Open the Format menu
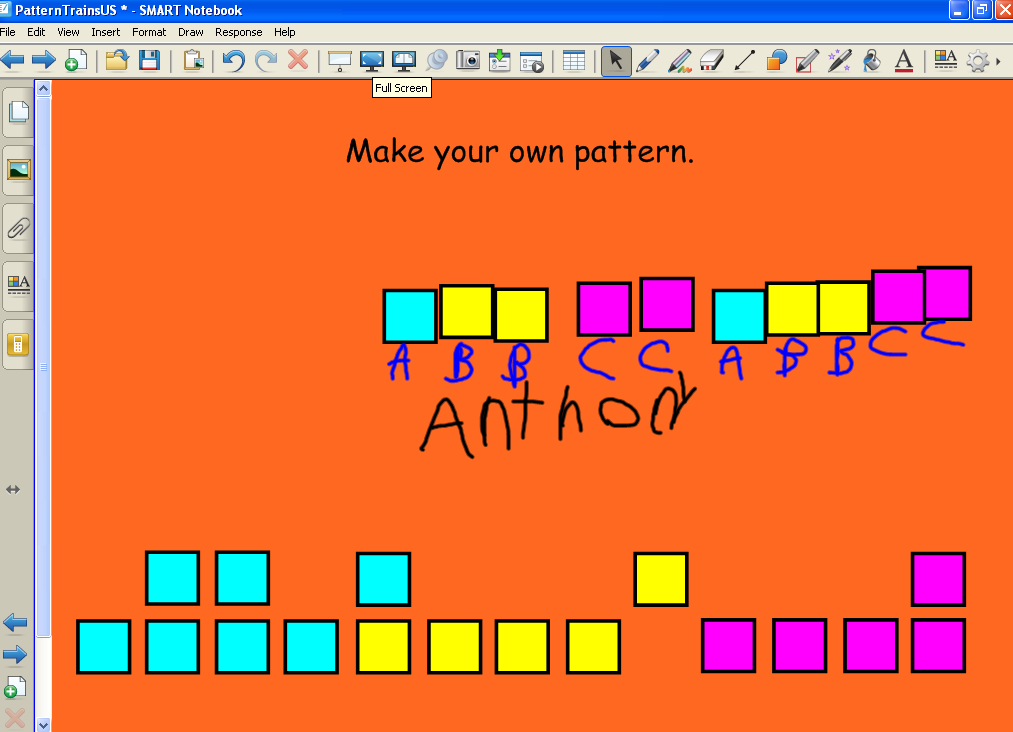Viewport: 1013px width, 732px height. (149, 32)
